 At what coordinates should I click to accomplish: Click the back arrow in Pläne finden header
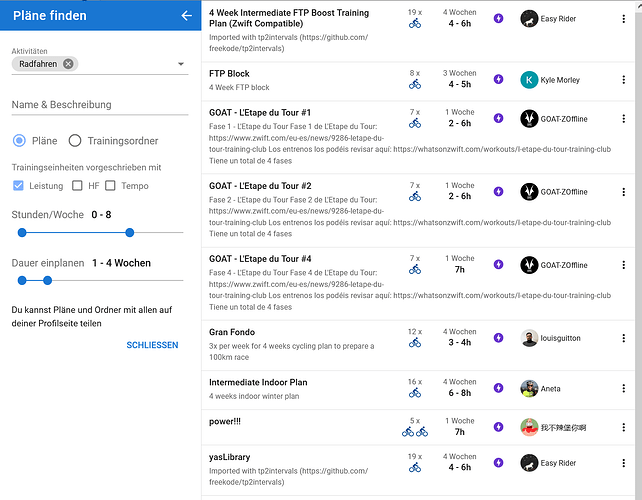coord(186,16)
